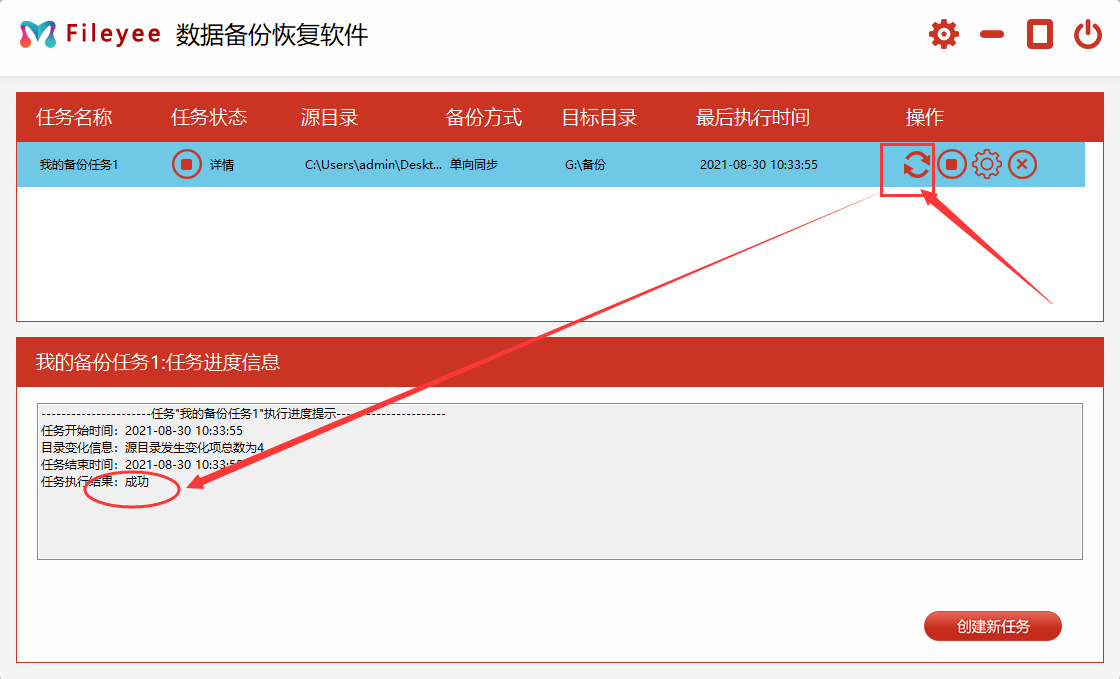Open application settings gear in title bar
The image size is (1120, 679).
tap(943, 35)
